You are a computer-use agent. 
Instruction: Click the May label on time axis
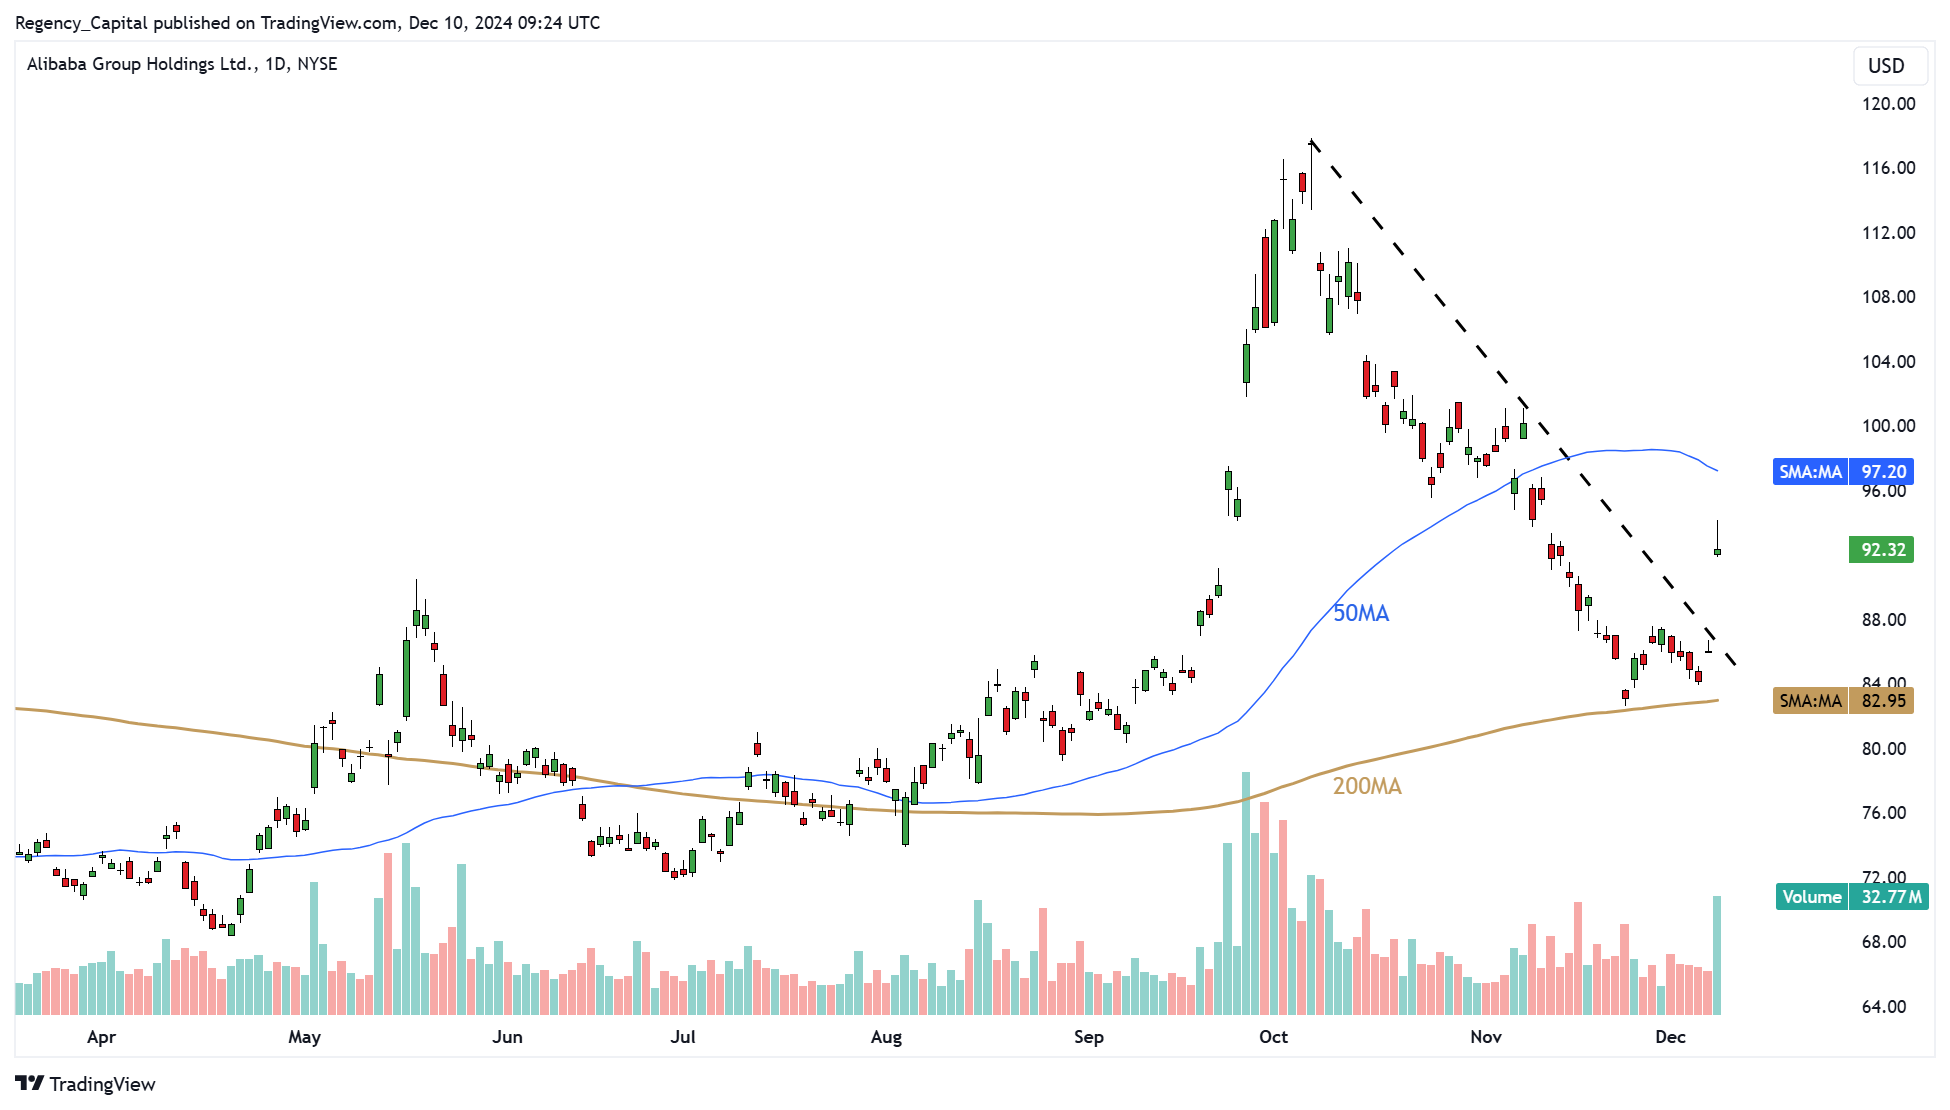304,1037
